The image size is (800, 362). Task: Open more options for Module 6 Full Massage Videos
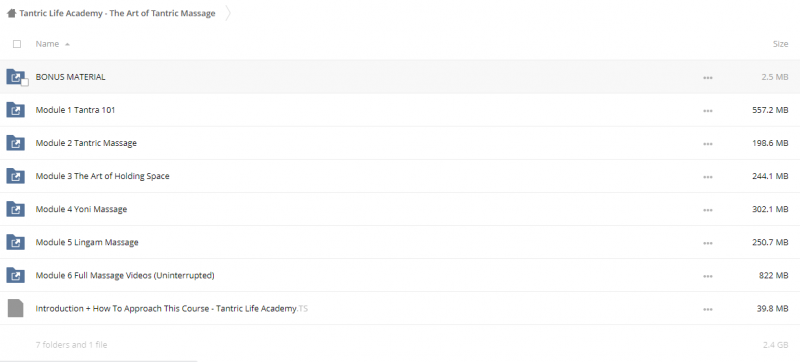point(707,276)
